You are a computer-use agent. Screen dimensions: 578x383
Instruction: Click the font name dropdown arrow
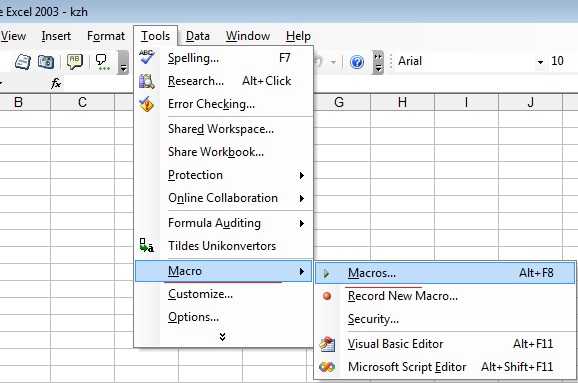coord(540,62)
